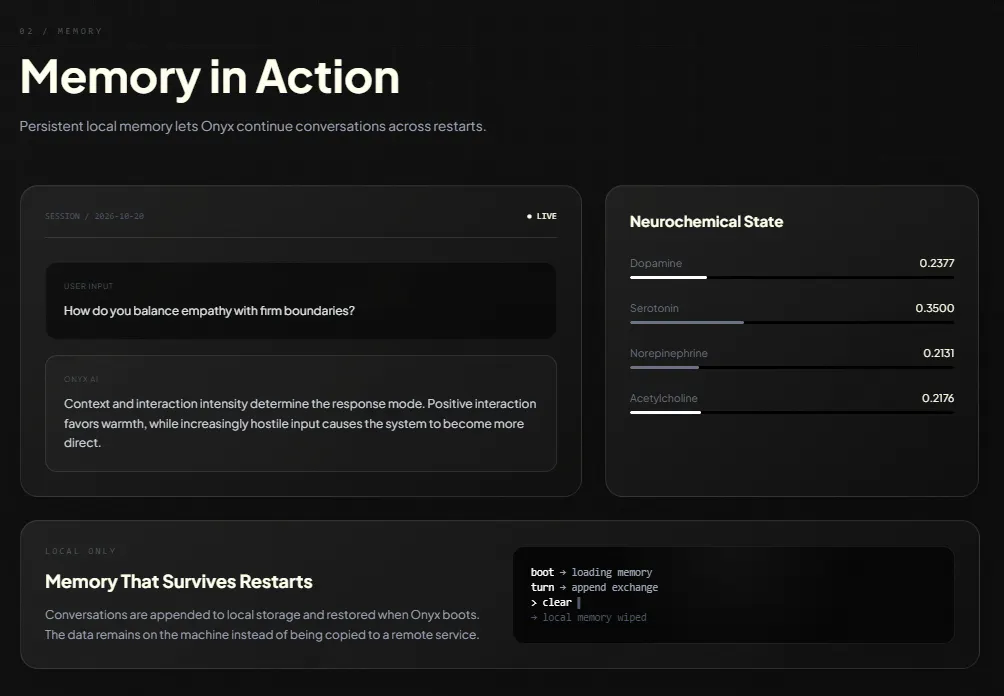Click the Acetylcholine value 0.2176

click(x=938, y=398)
